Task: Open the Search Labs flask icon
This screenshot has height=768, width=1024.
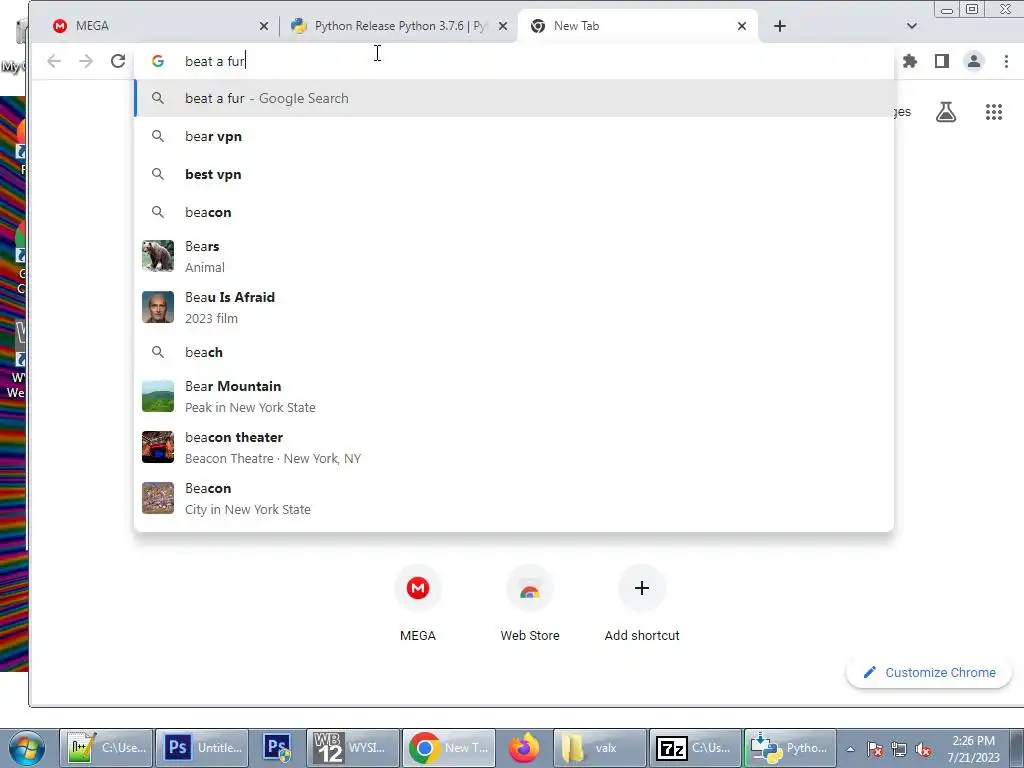Action: click(946, 112)
